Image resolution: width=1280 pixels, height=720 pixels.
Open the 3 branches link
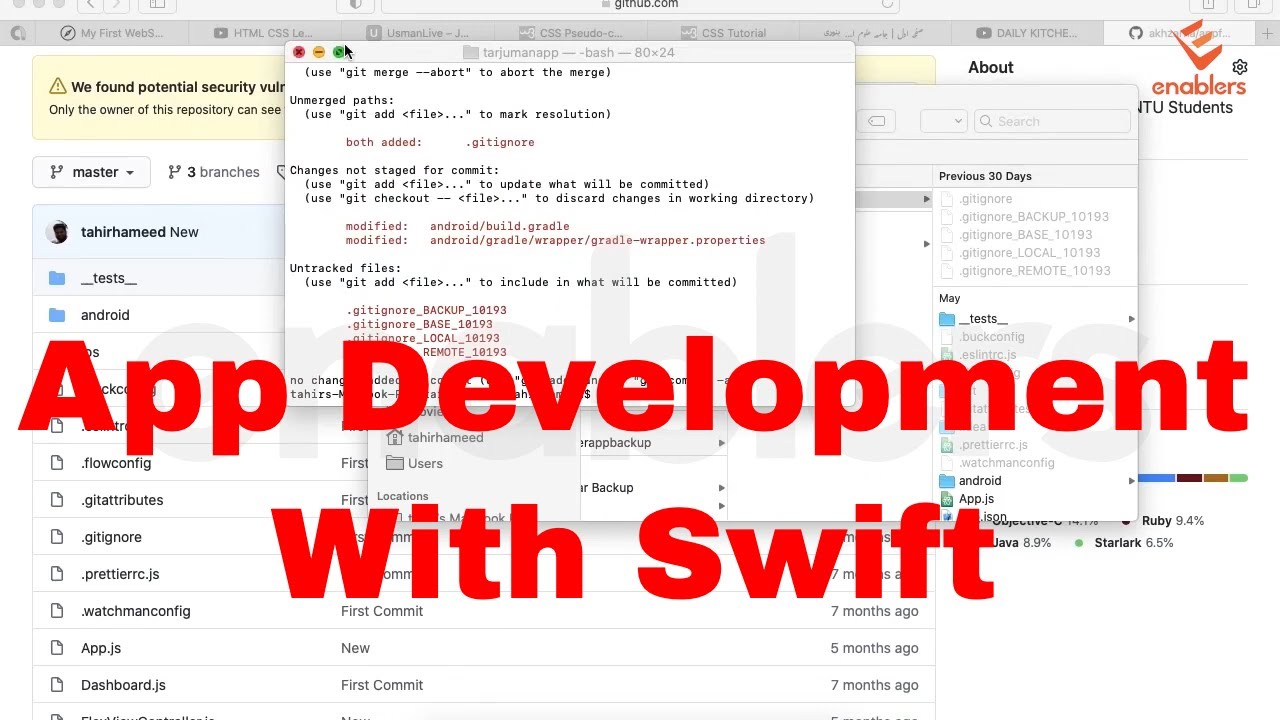click(214, 172)
